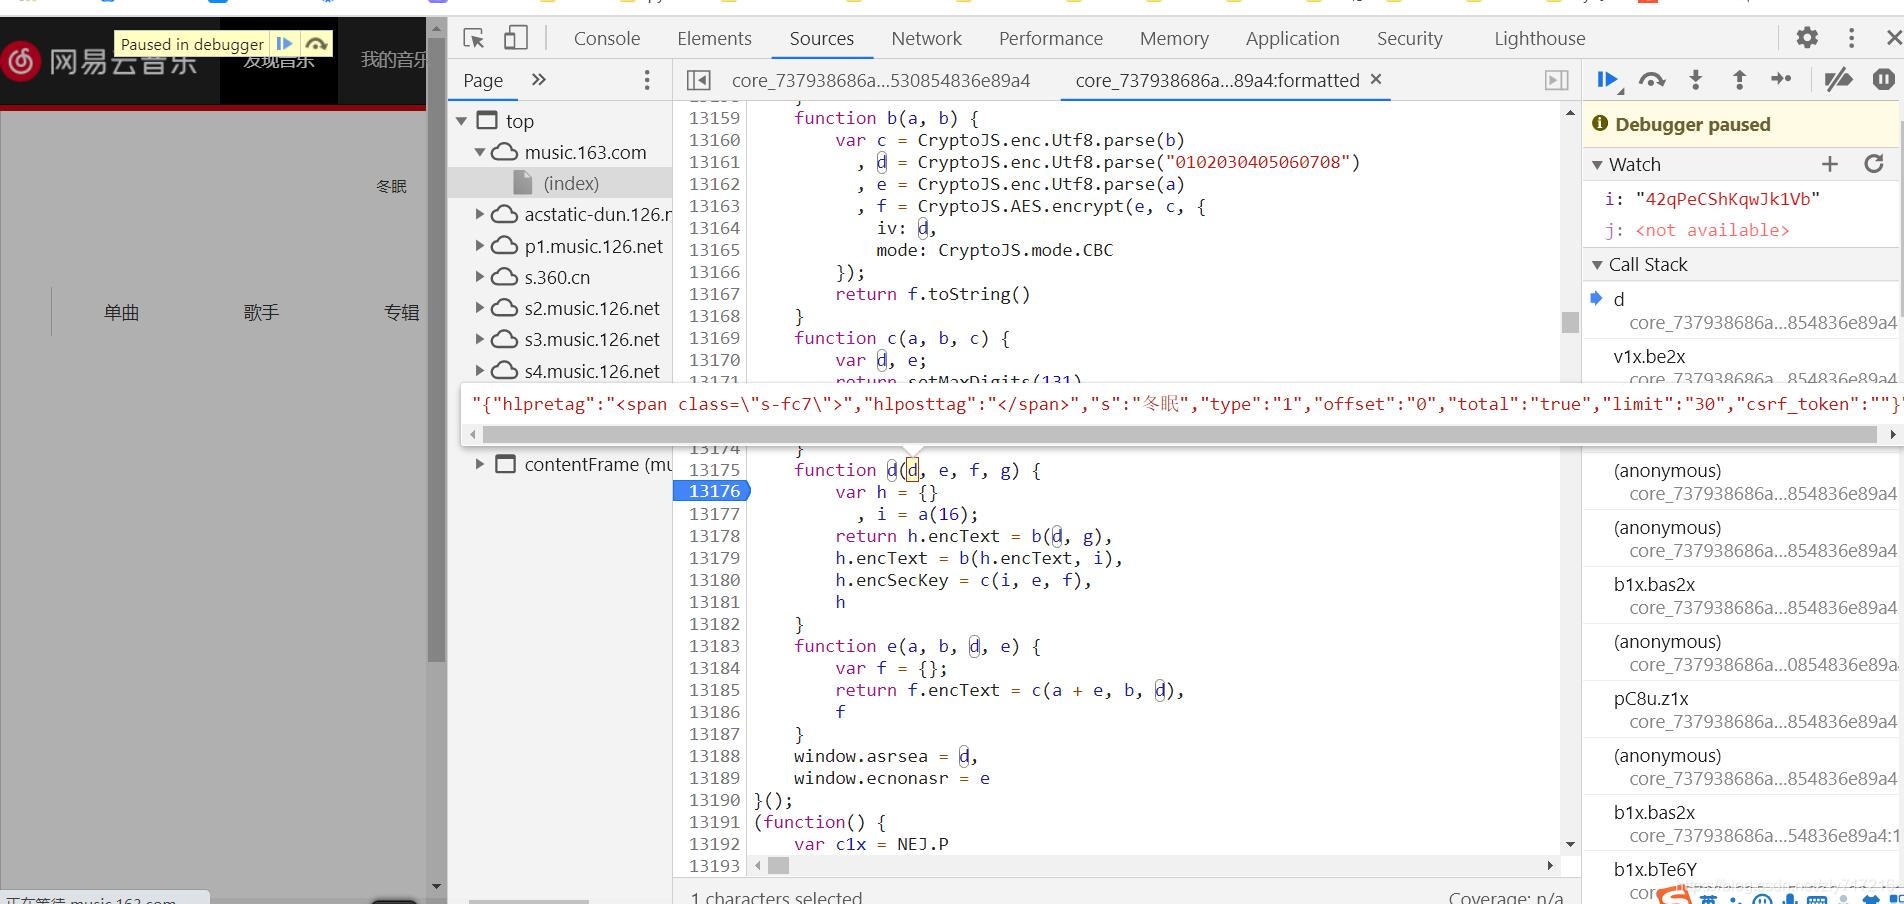Screen dimensions: 1904x904
Task: Refresh watch expressions
Action: pos(1874,164)
